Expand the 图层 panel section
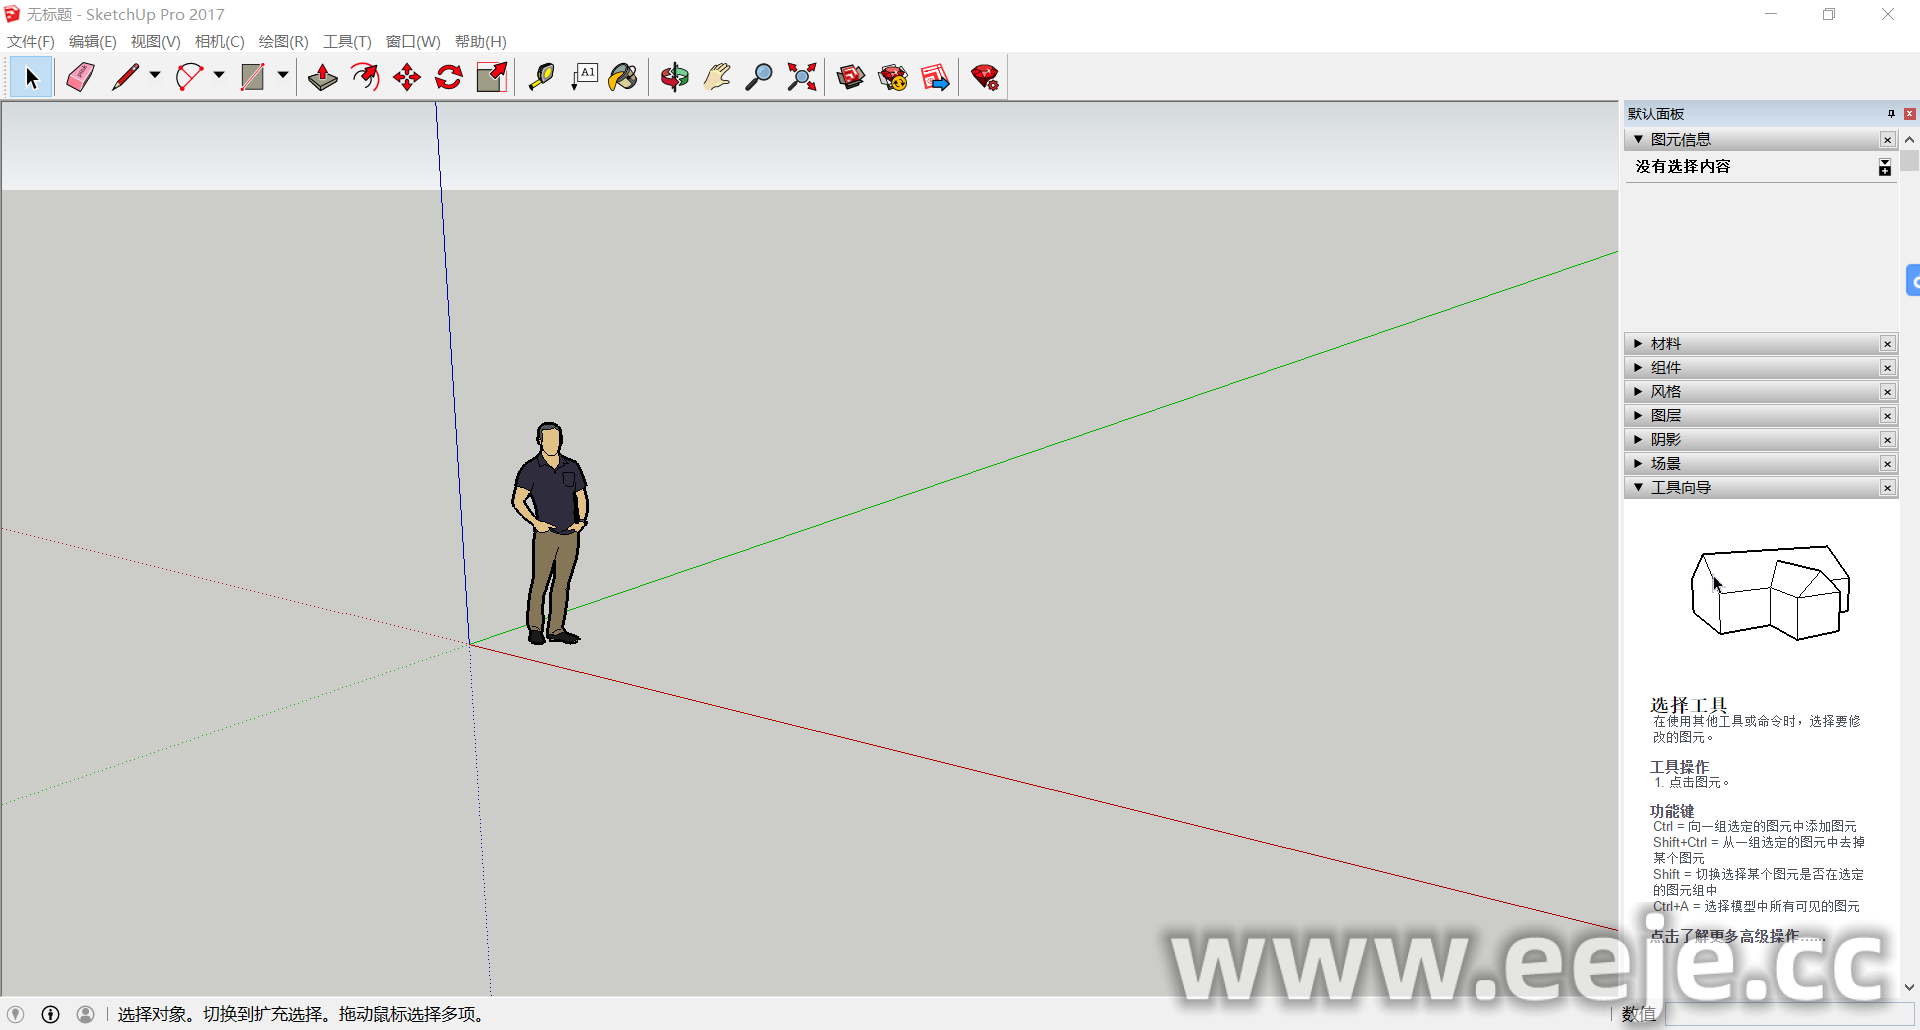 [1665, 416]
